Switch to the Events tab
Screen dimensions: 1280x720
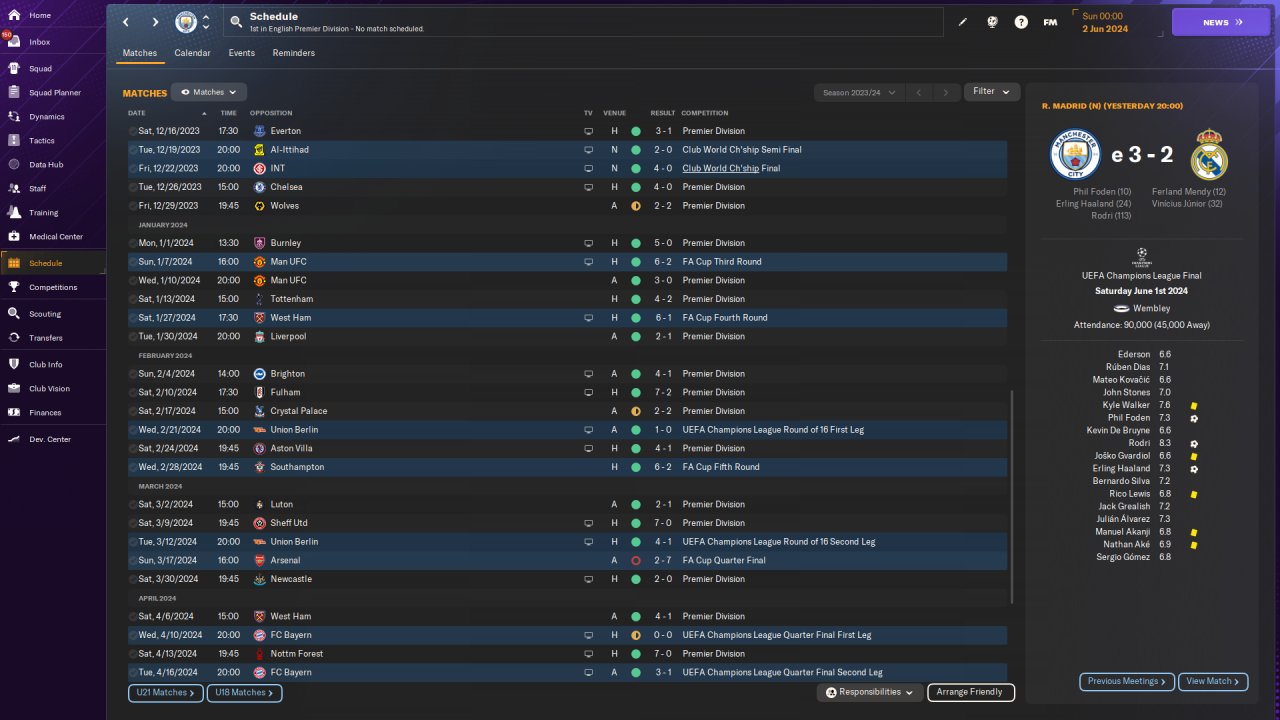241,53
